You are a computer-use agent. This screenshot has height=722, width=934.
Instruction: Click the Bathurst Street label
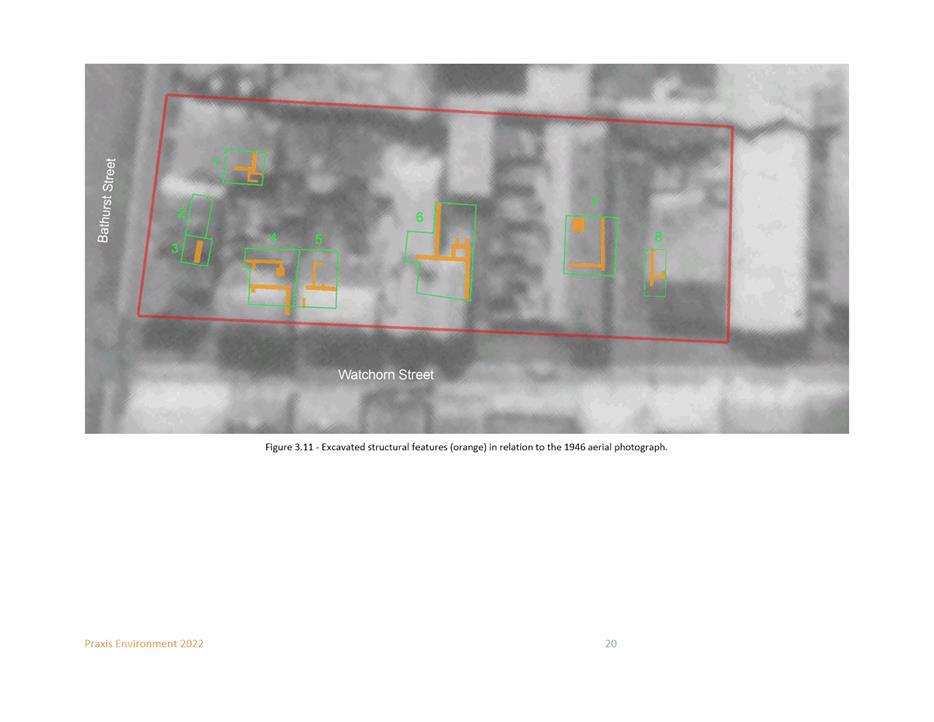click(x=105, y=200)
